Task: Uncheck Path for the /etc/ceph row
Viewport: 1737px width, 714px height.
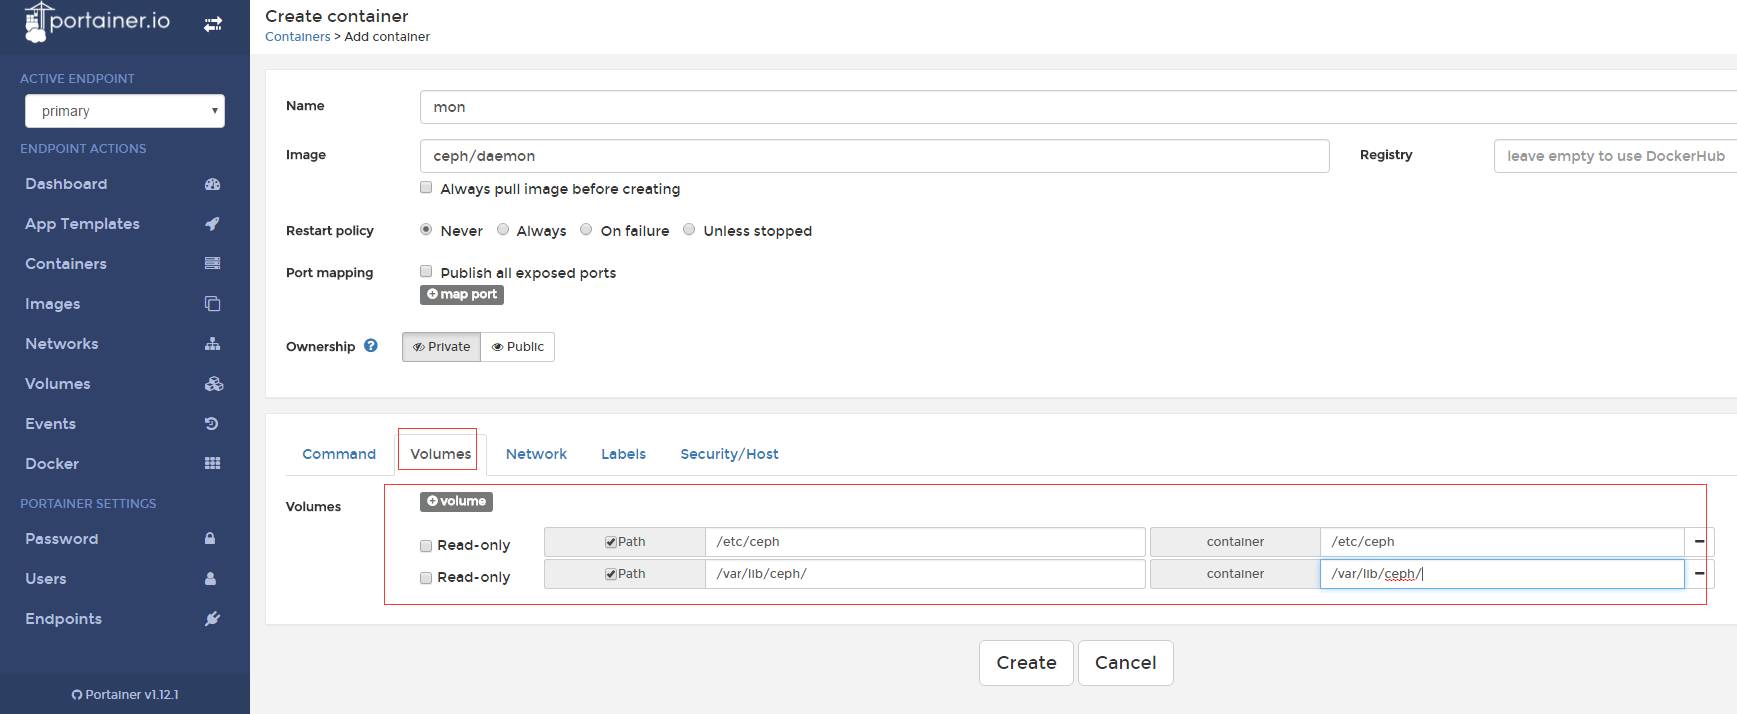Action: point(610,542)
